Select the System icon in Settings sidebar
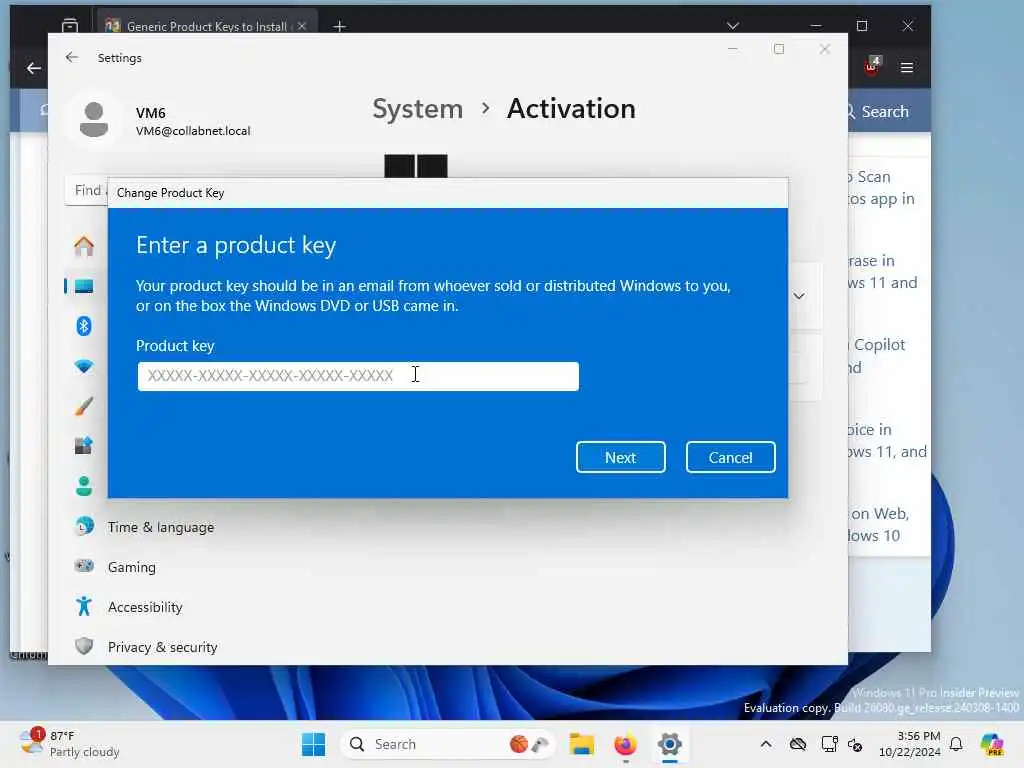 (84, 286)
